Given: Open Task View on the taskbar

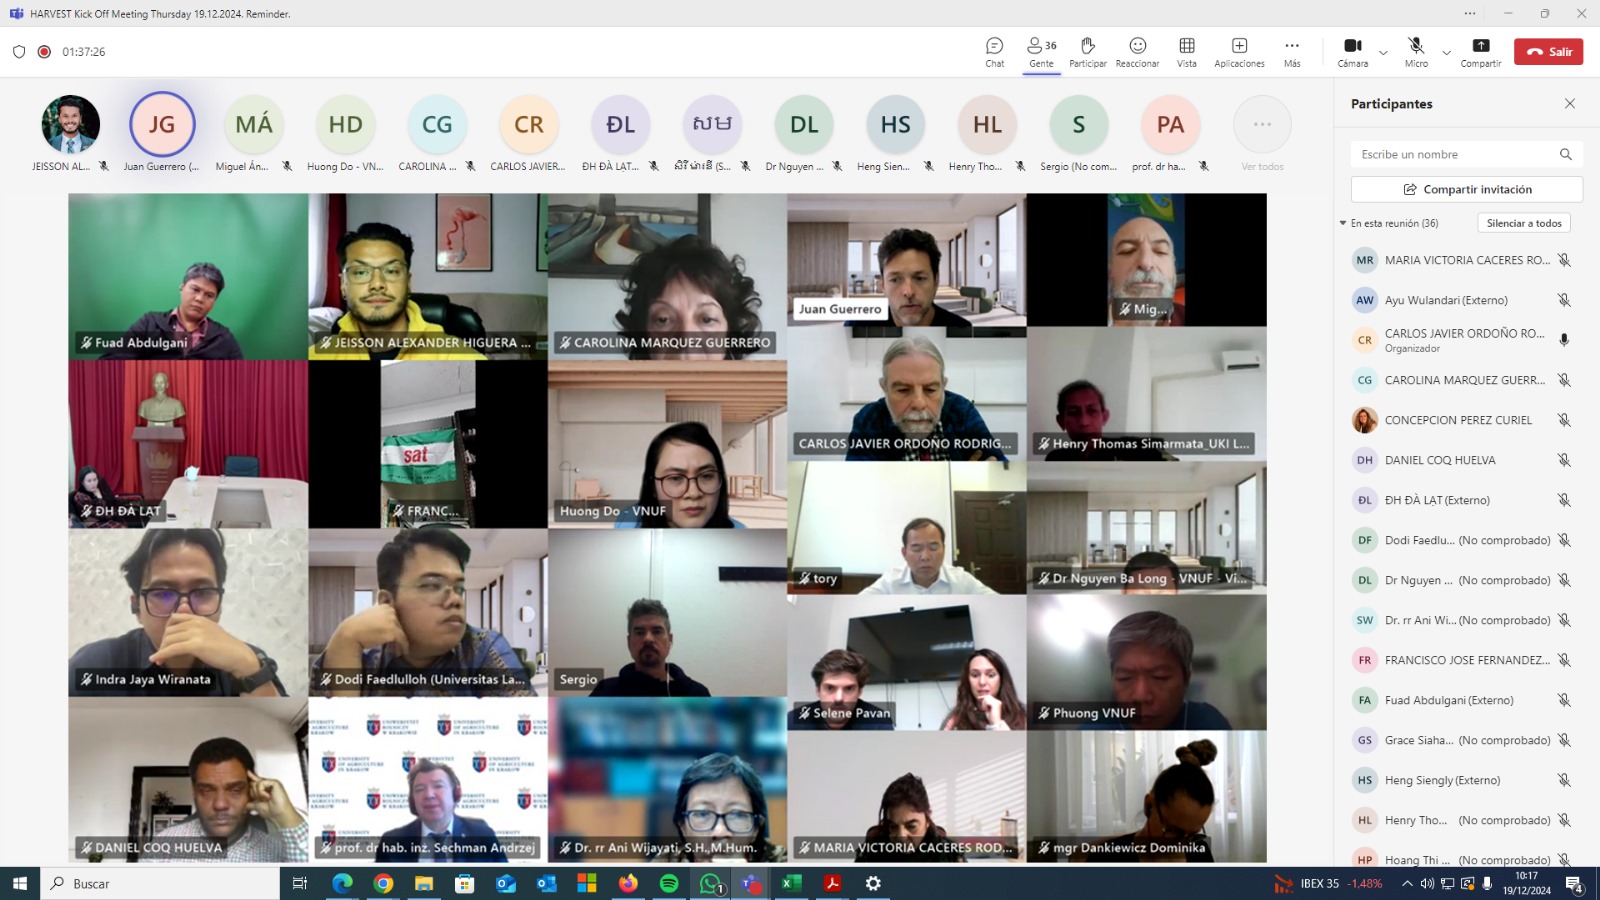Looking at the screenshot, I should pyautogui.click(x=299, y=883).
